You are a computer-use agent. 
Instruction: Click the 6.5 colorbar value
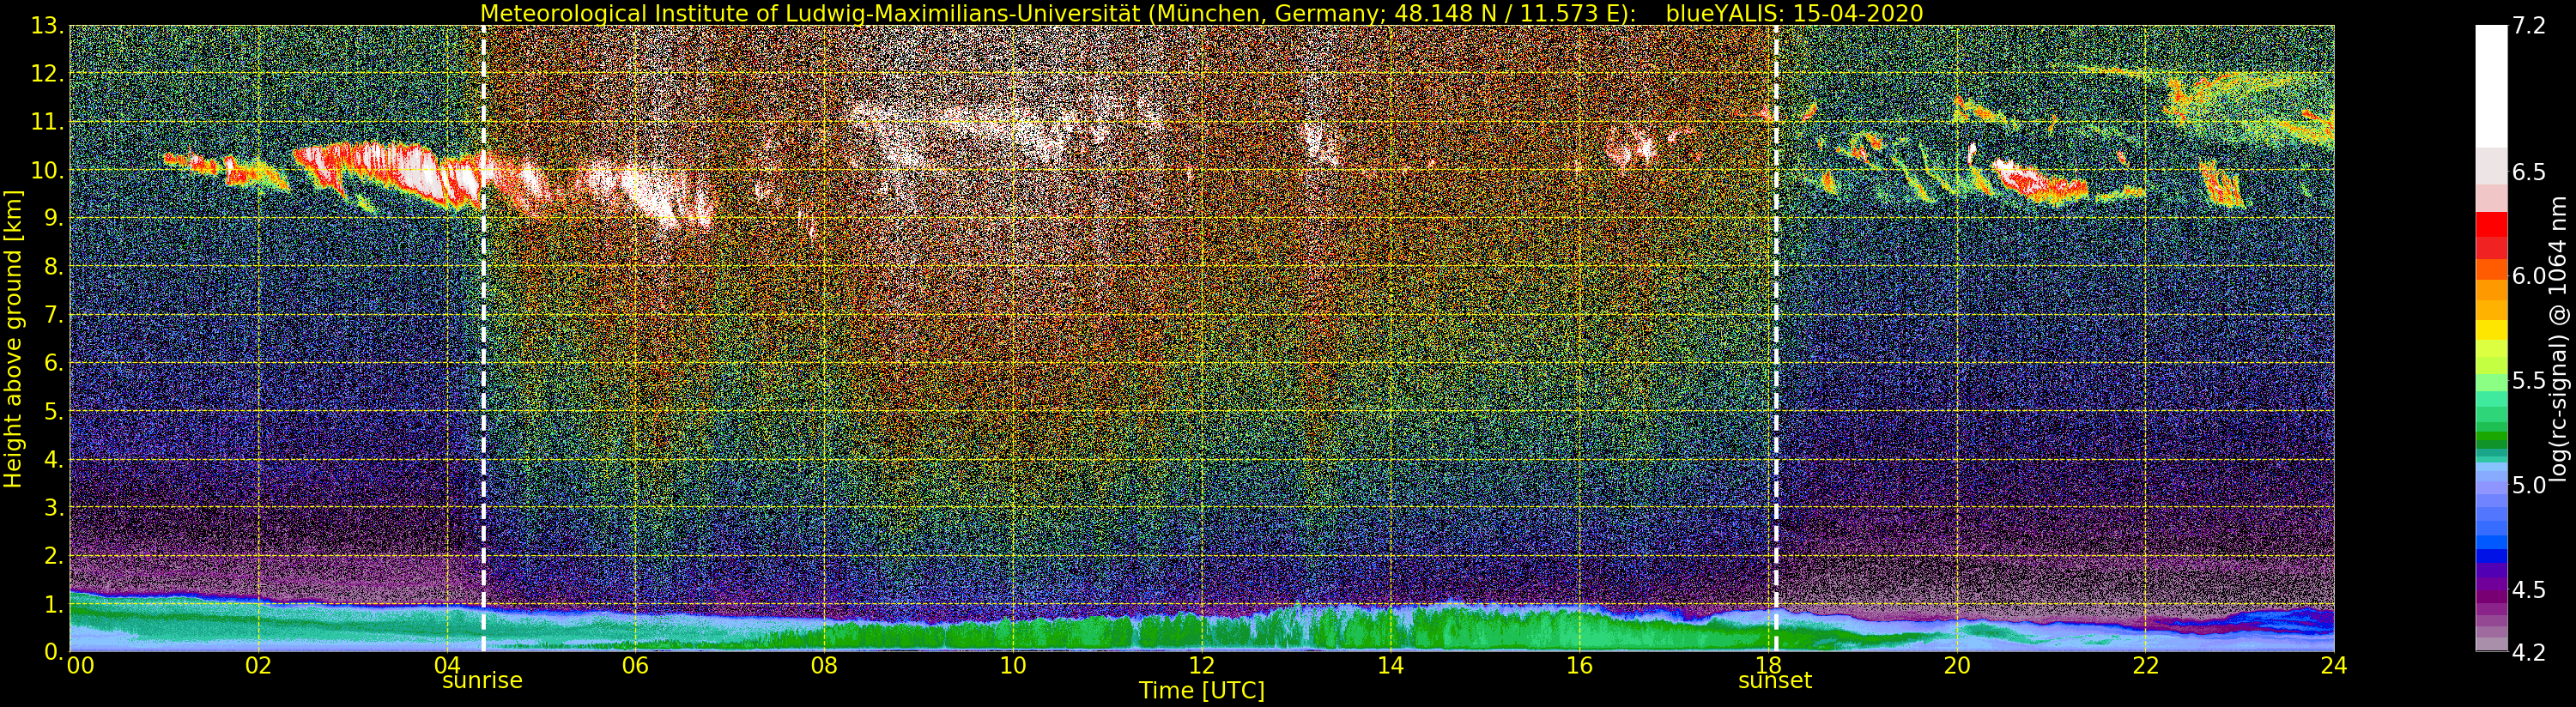click(2529, 172)
